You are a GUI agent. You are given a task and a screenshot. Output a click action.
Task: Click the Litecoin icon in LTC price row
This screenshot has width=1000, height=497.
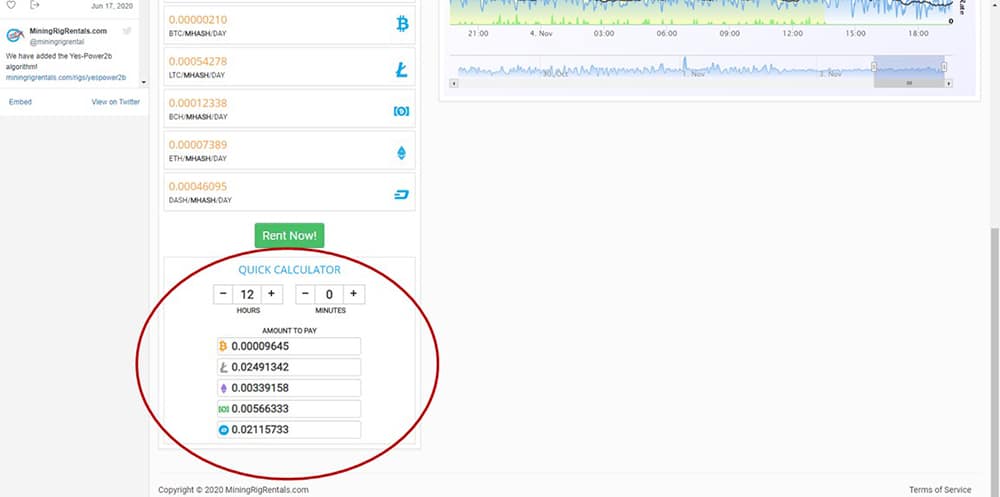403,69
